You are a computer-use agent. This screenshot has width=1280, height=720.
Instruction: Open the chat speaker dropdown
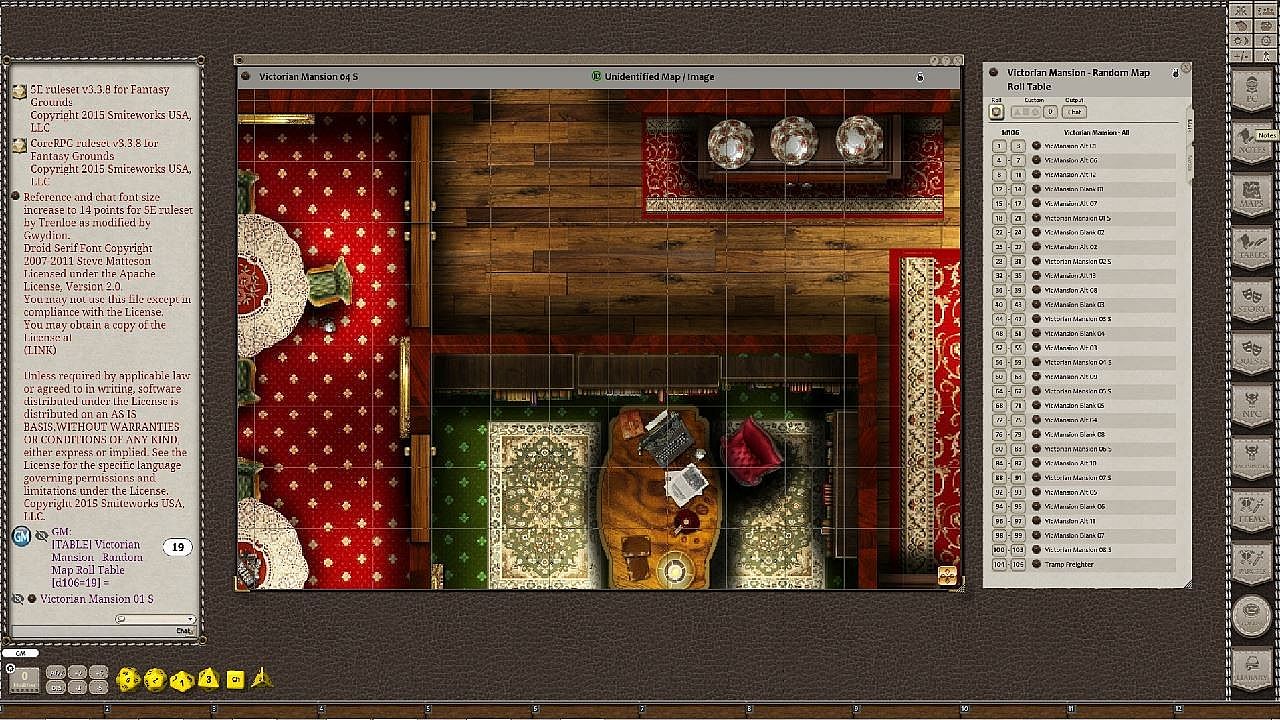(155, 619)
